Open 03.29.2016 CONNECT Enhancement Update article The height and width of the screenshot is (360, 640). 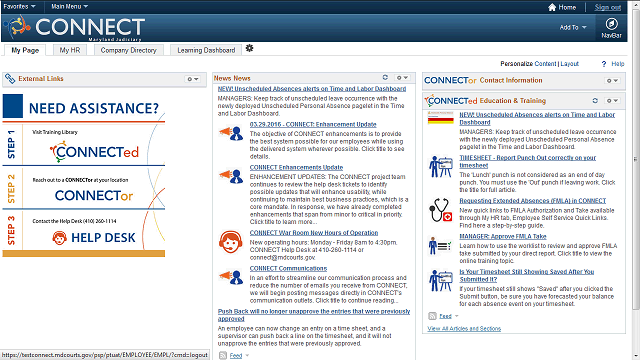[313, 124]
